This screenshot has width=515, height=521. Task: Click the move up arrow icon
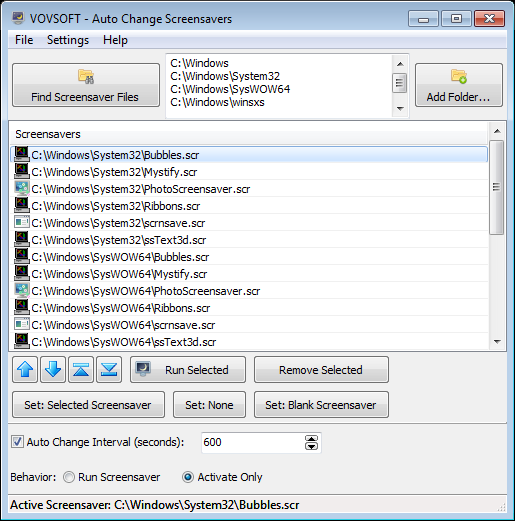tap(25, 370)
